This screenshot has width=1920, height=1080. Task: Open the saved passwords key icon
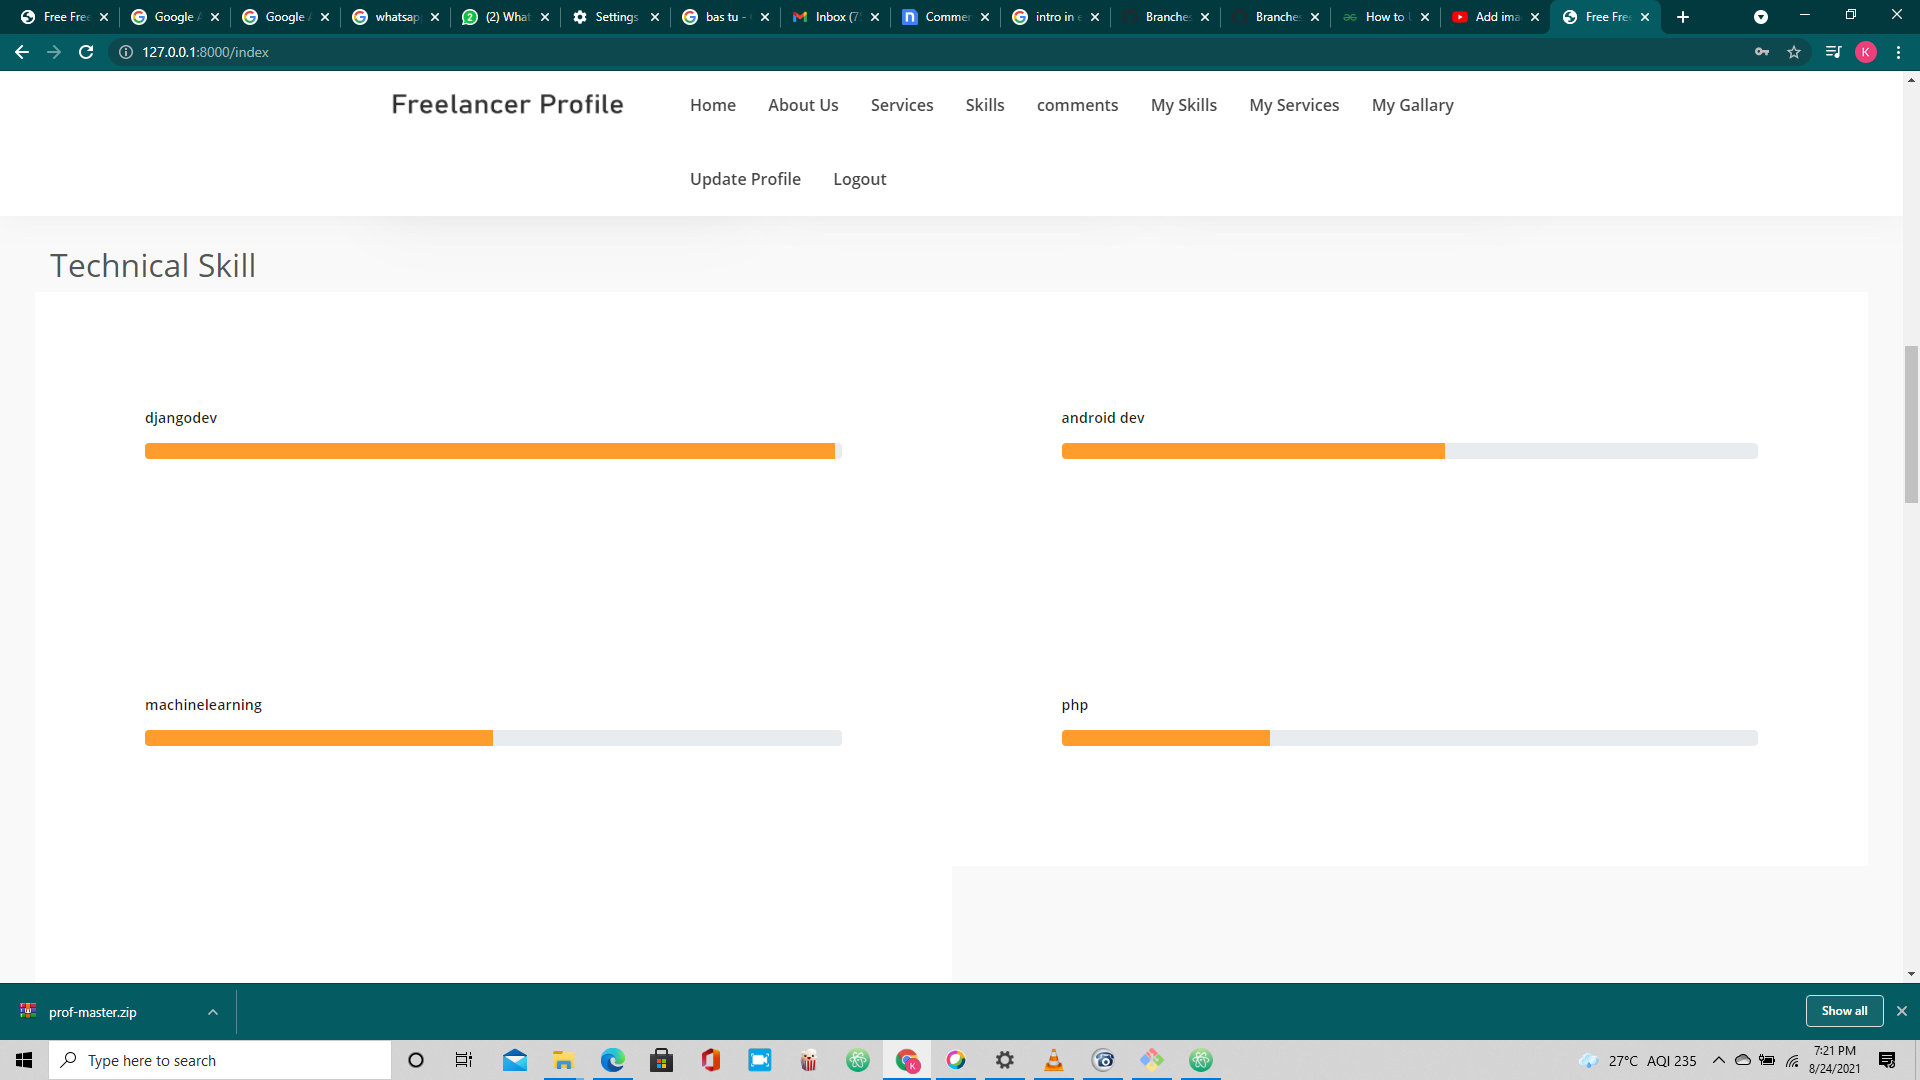click(x=1762, y=52)
